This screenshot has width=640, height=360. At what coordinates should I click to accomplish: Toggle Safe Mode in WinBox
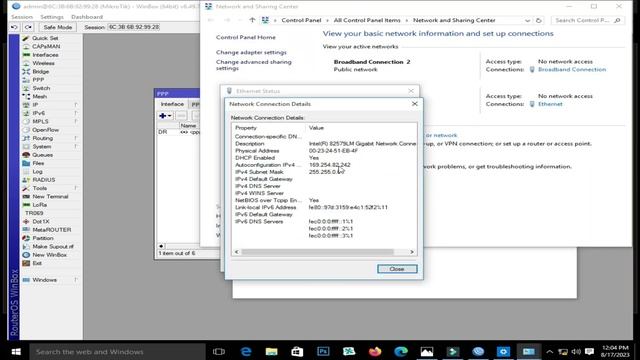click(x=57, y=27)
